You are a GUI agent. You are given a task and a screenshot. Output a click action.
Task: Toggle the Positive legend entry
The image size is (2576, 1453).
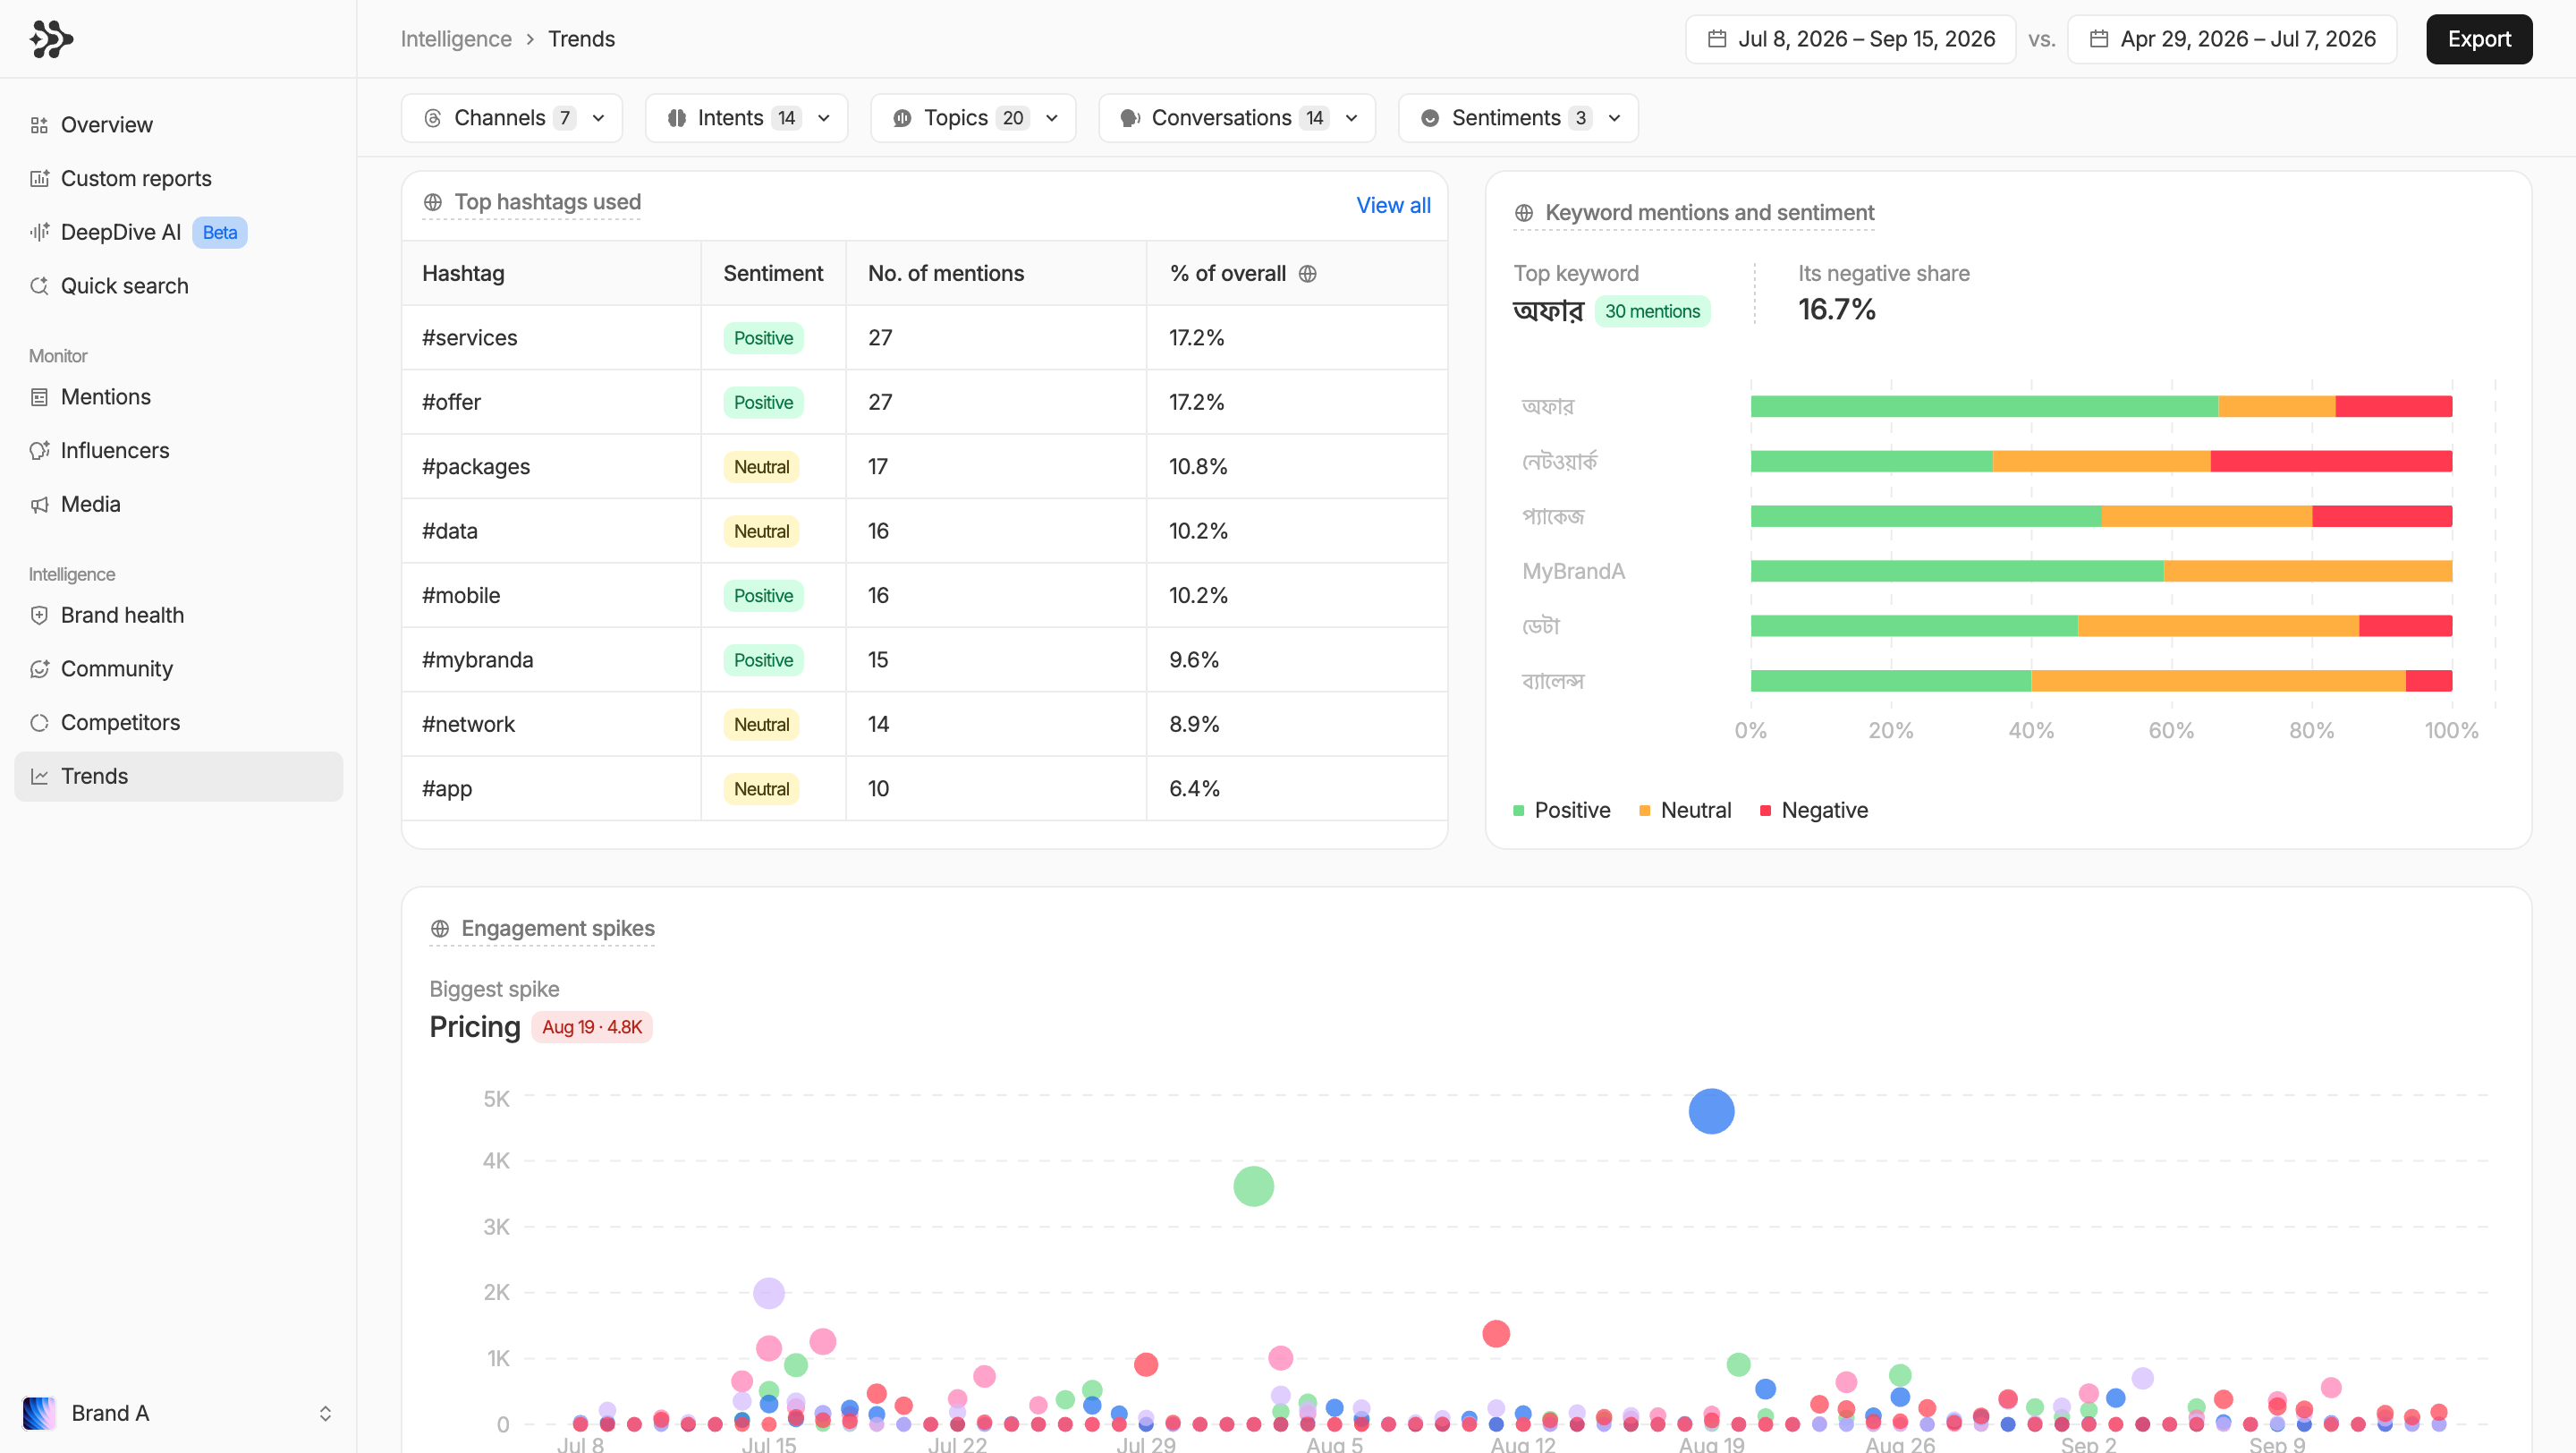[x=1561, y=810]
